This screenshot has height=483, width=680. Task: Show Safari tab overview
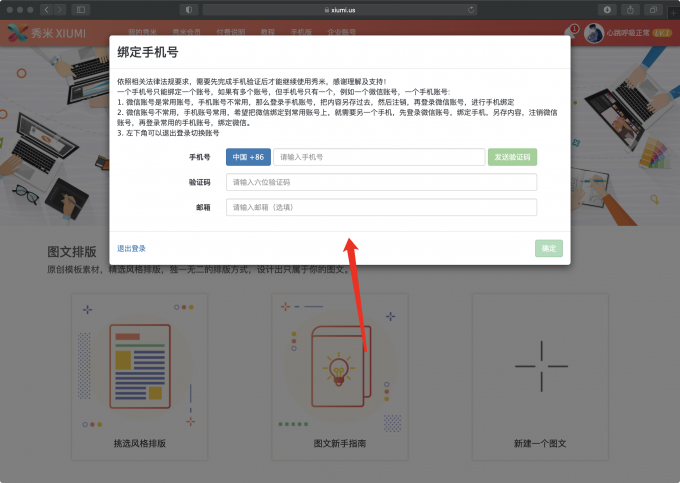(x=653, y=10)
